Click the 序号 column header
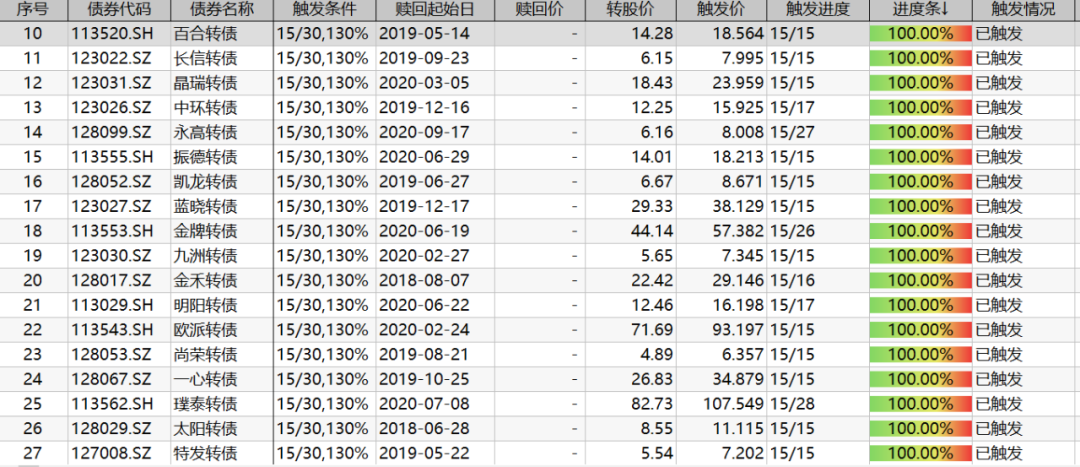 point(32,10)
